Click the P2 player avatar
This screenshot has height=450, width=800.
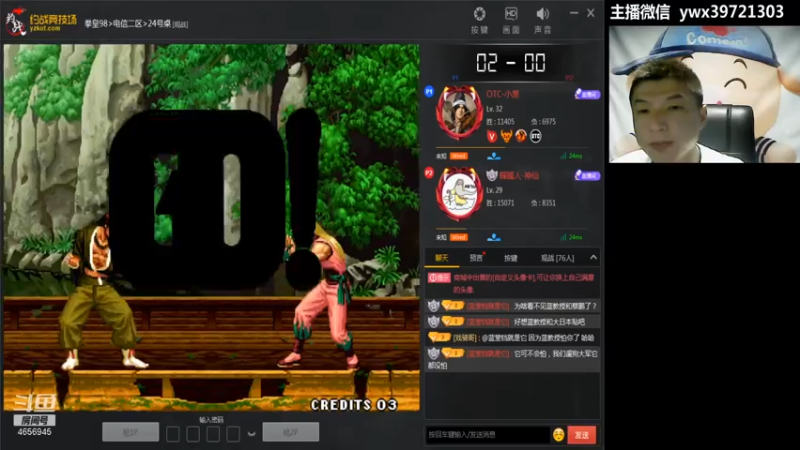point(459,194)
